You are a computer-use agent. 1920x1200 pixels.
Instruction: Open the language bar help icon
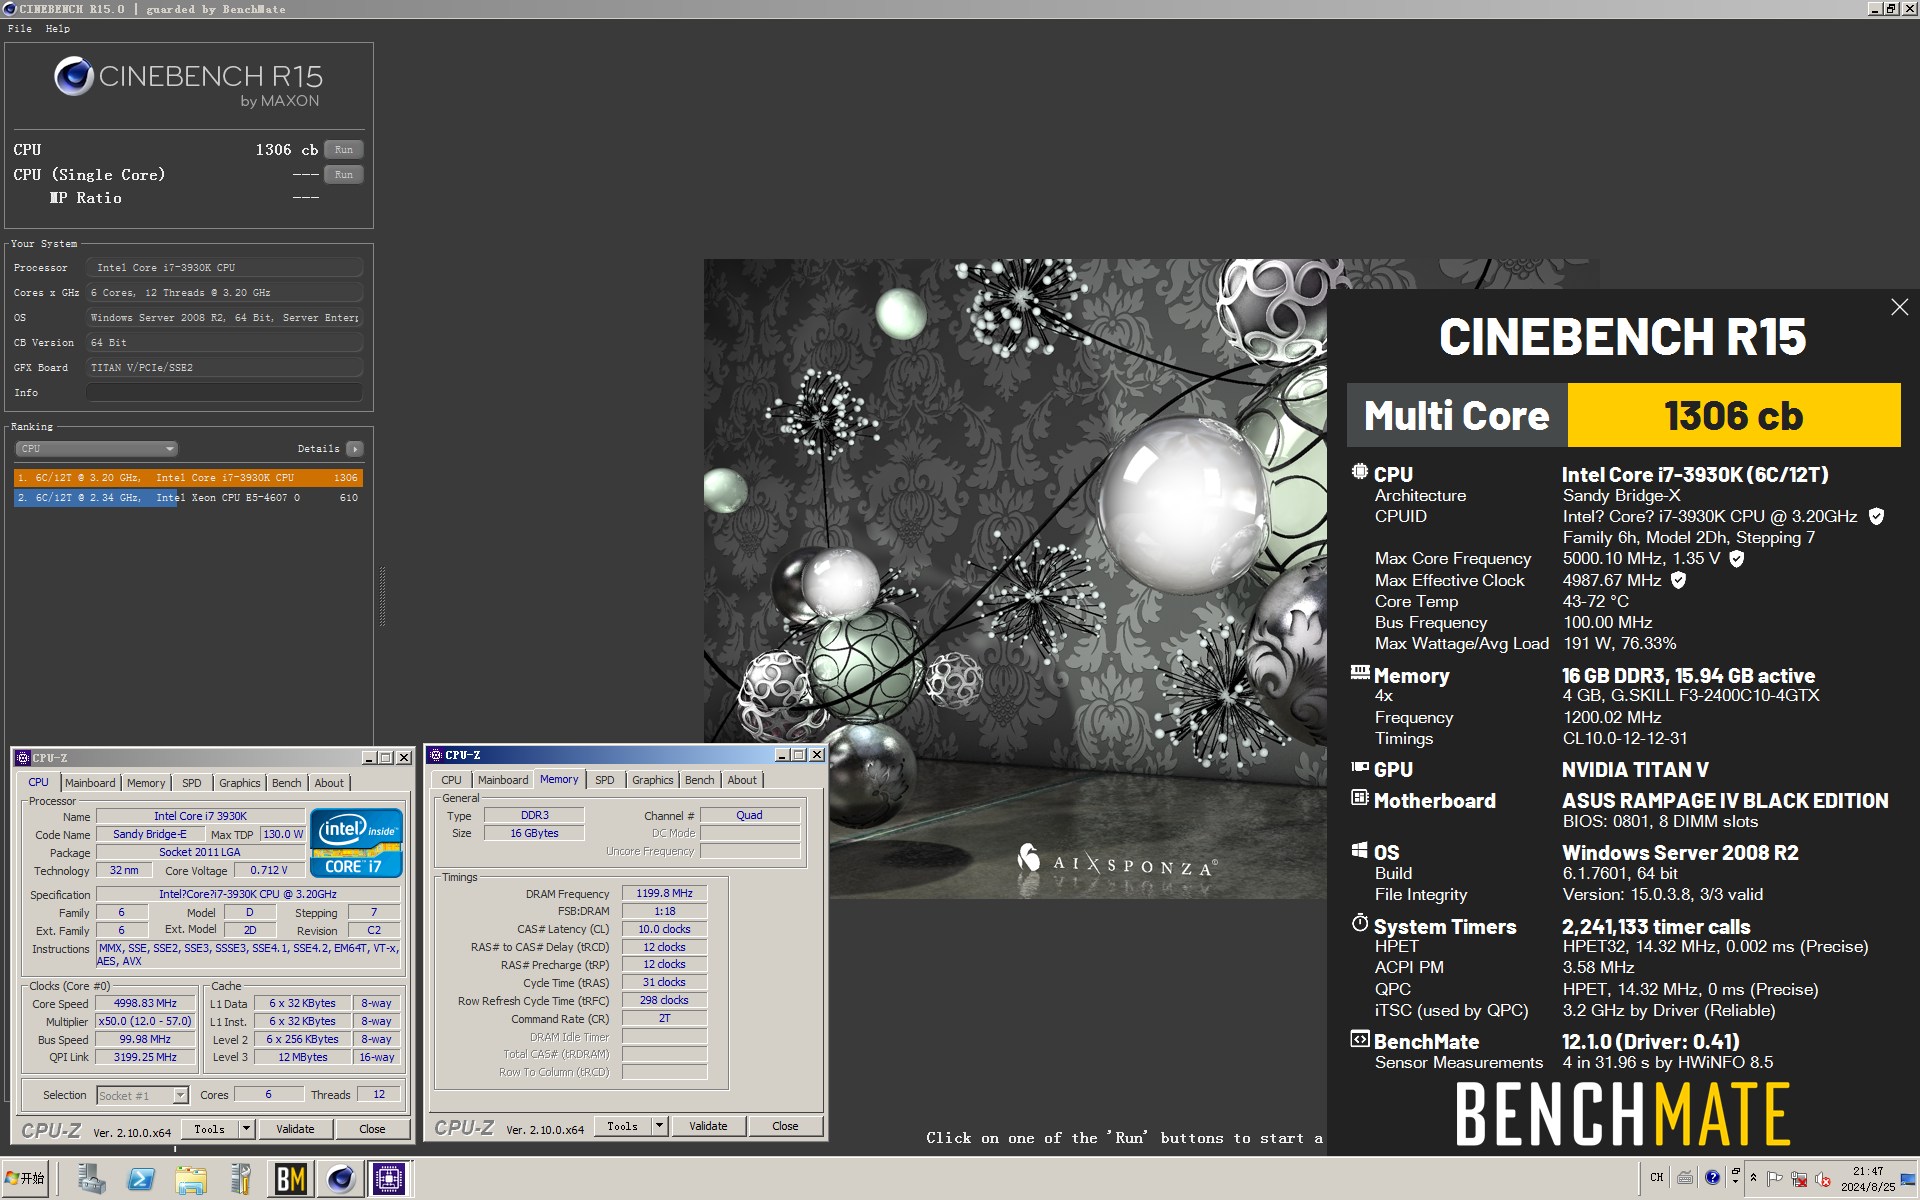pyautogui.click(x=1713, y=1178)
